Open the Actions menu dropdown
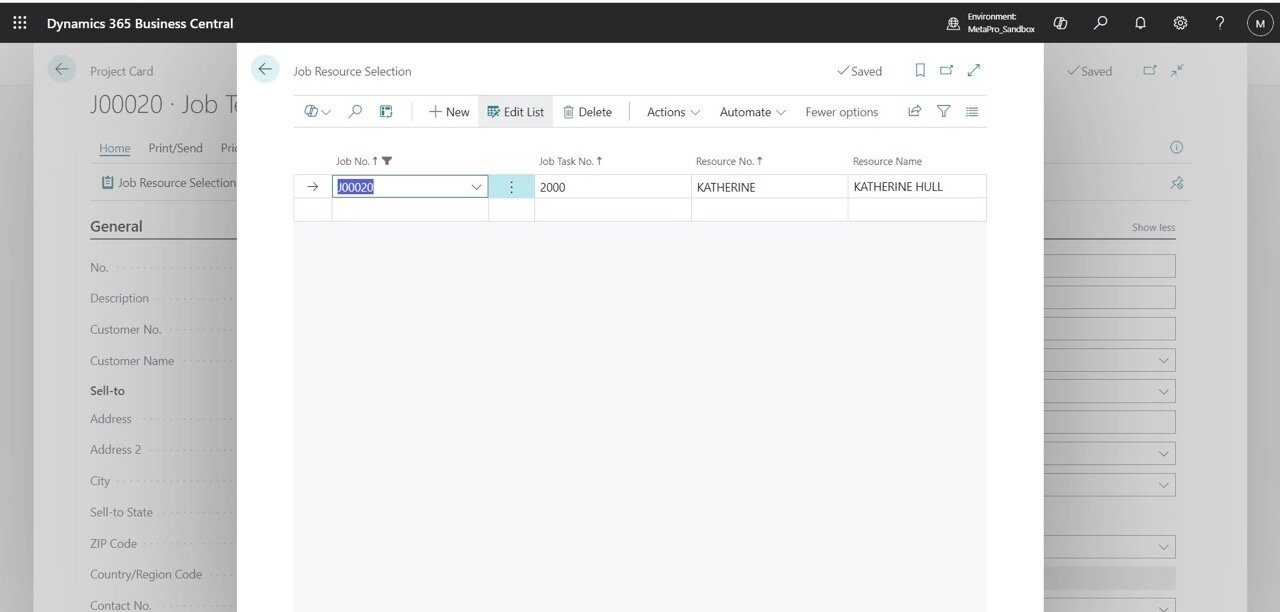This screenshot has height=612, width=1280. click(673, 112)
